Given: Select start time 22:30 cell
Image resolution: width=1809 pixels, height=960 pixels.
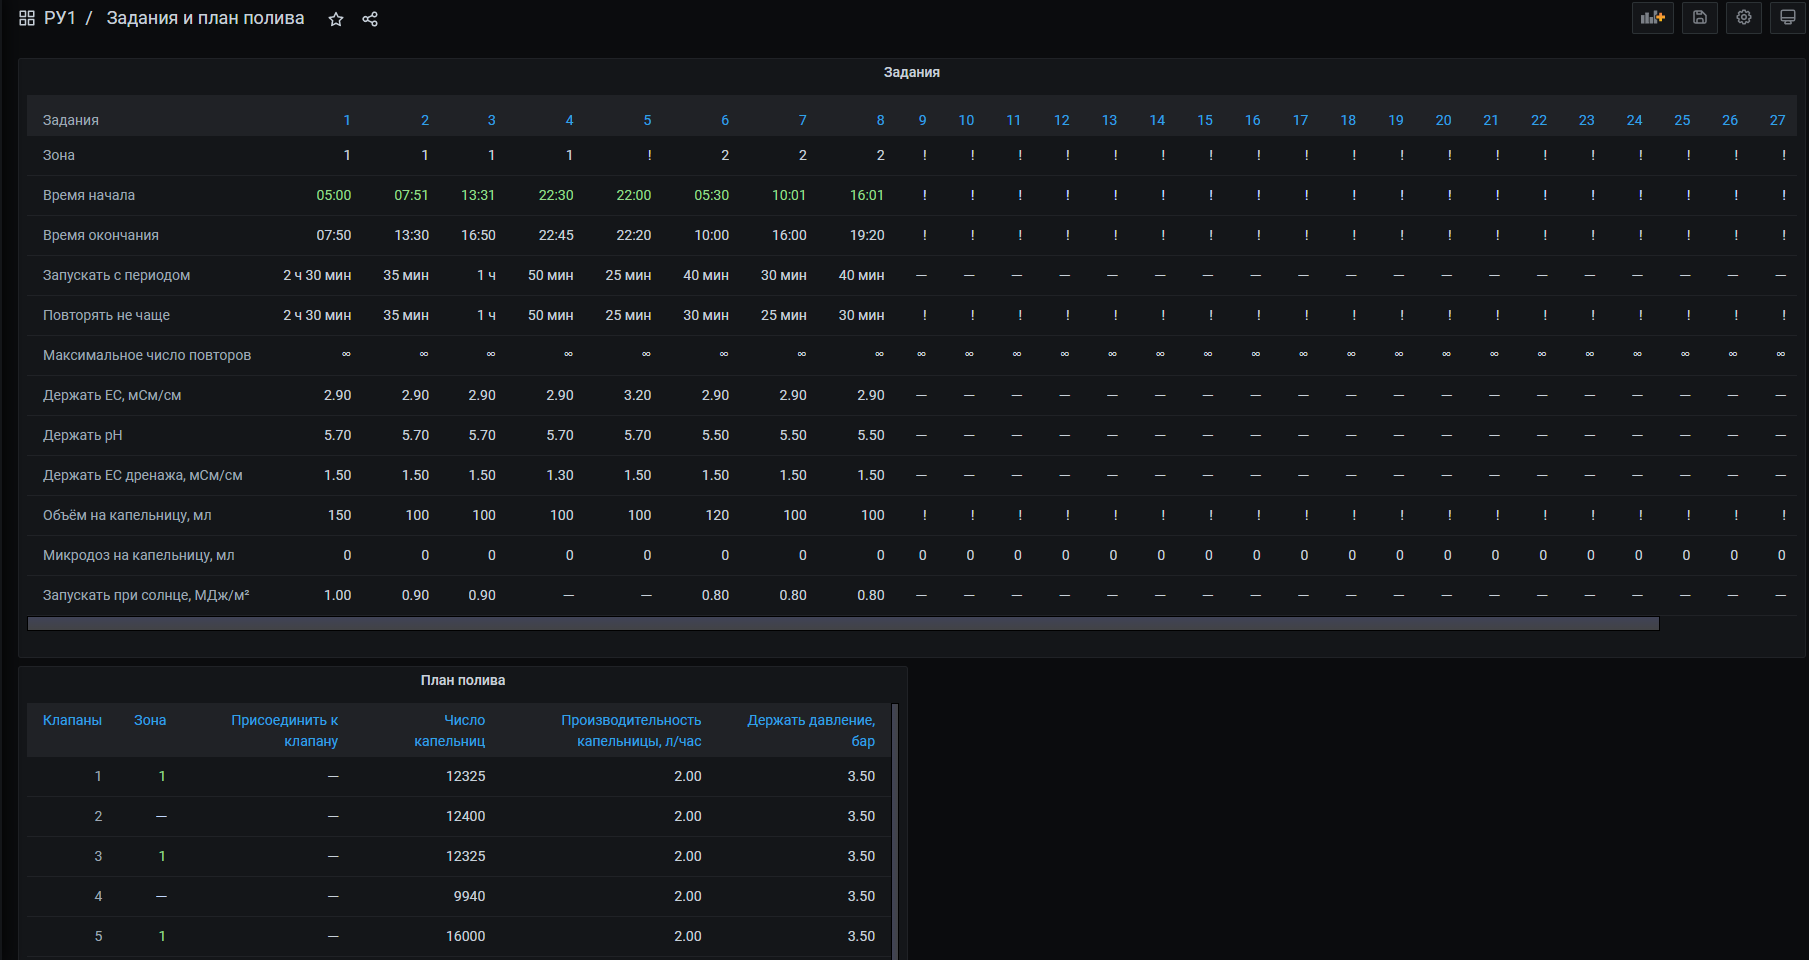Looking at the screenshot, I should point(556,195).
